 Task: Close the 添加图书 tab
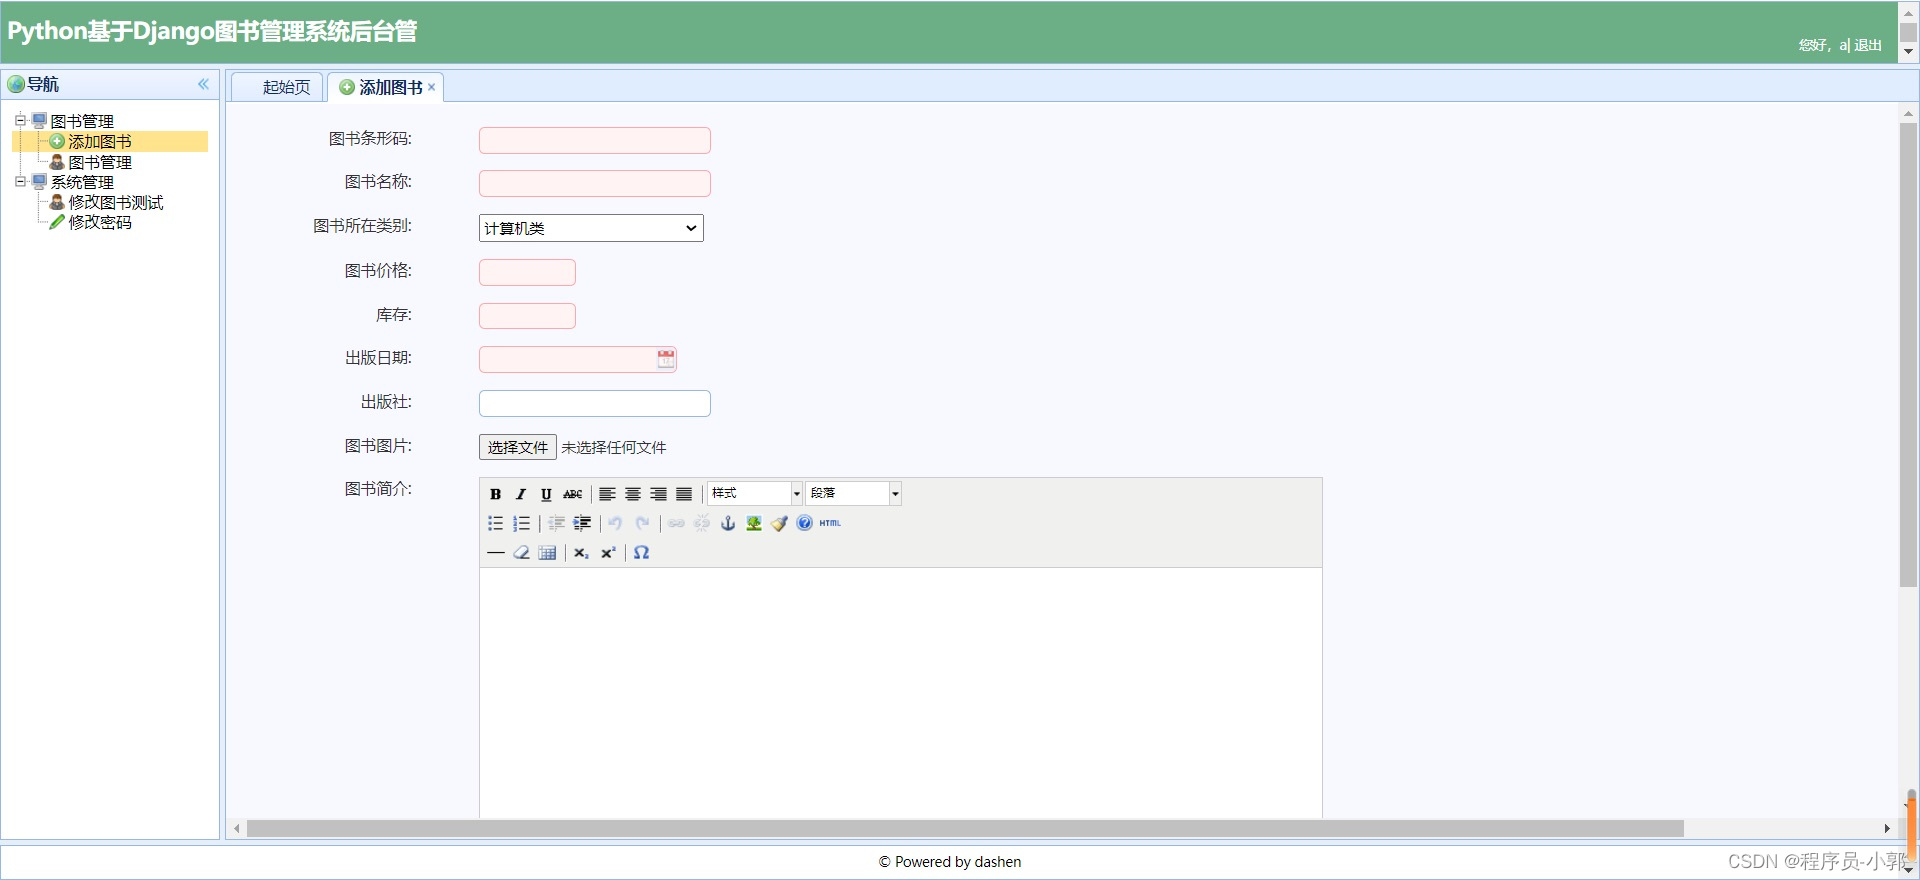coord(432,87)
